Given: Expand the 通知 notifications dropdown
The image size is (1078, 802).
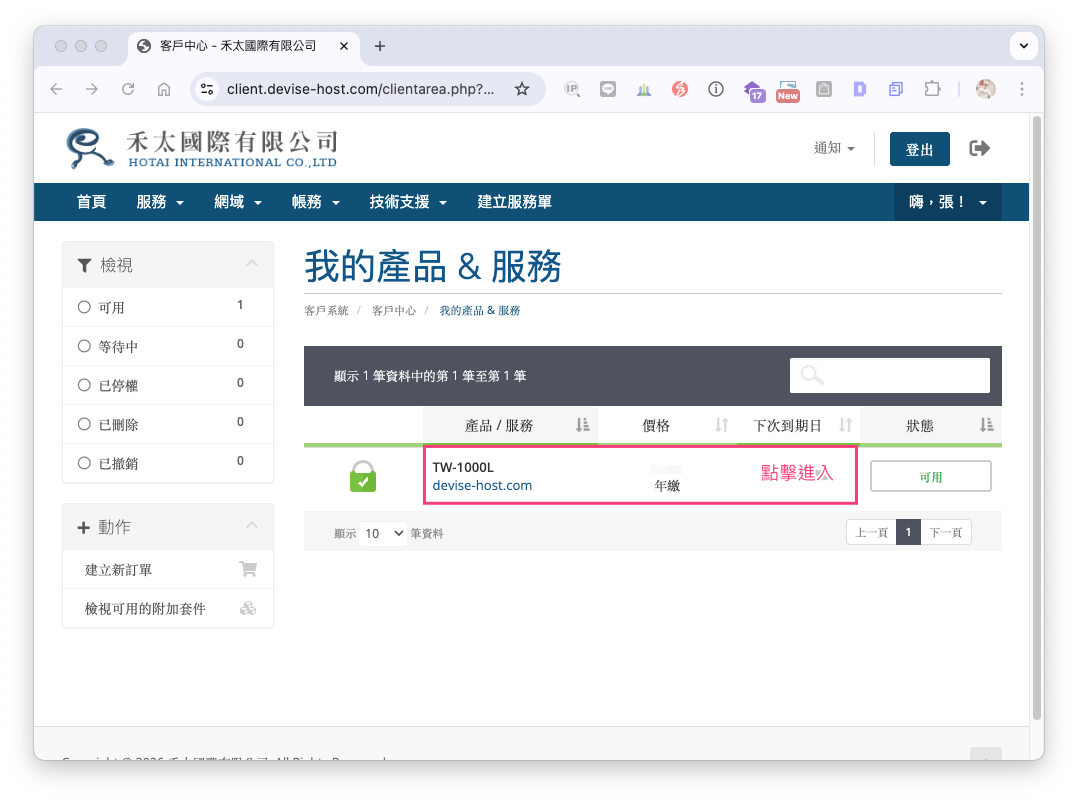Looking at the screenshot, I should point(834,148).
